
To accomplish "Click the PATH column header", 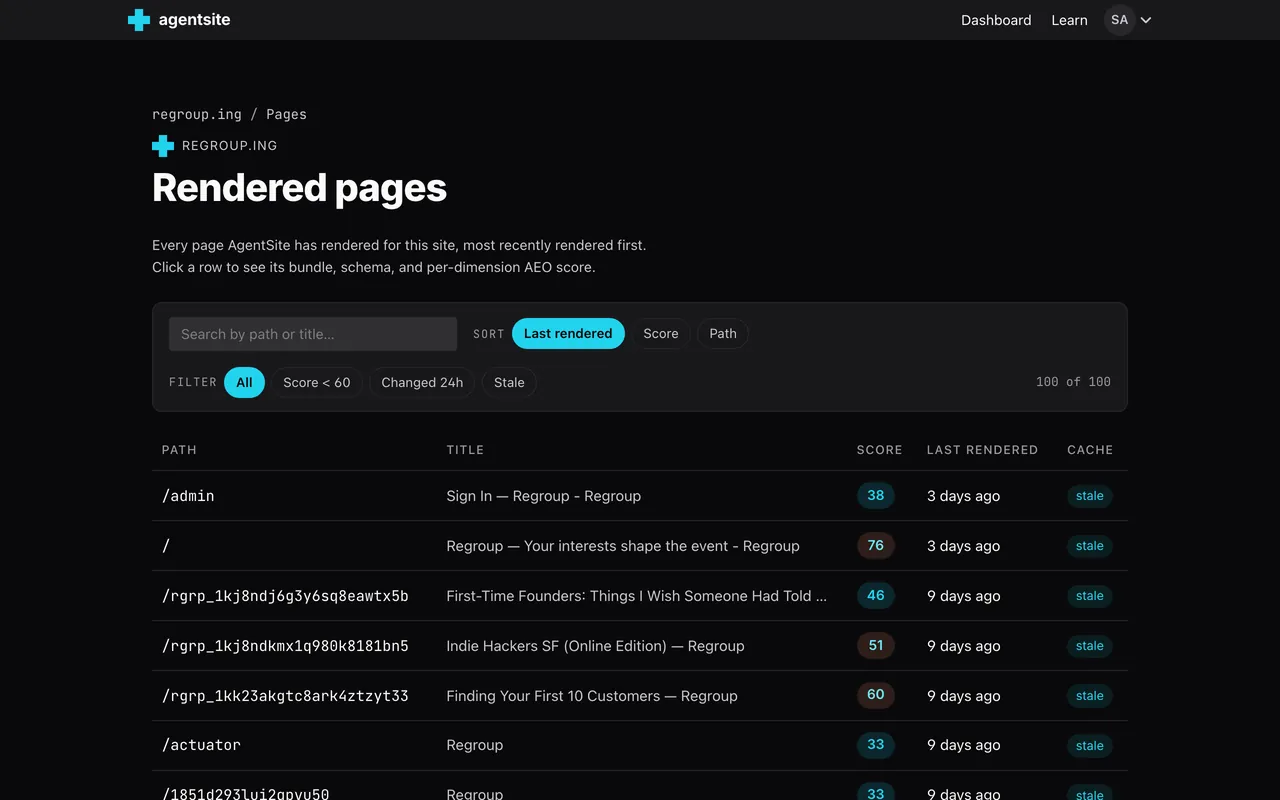I will click(179, 450).
